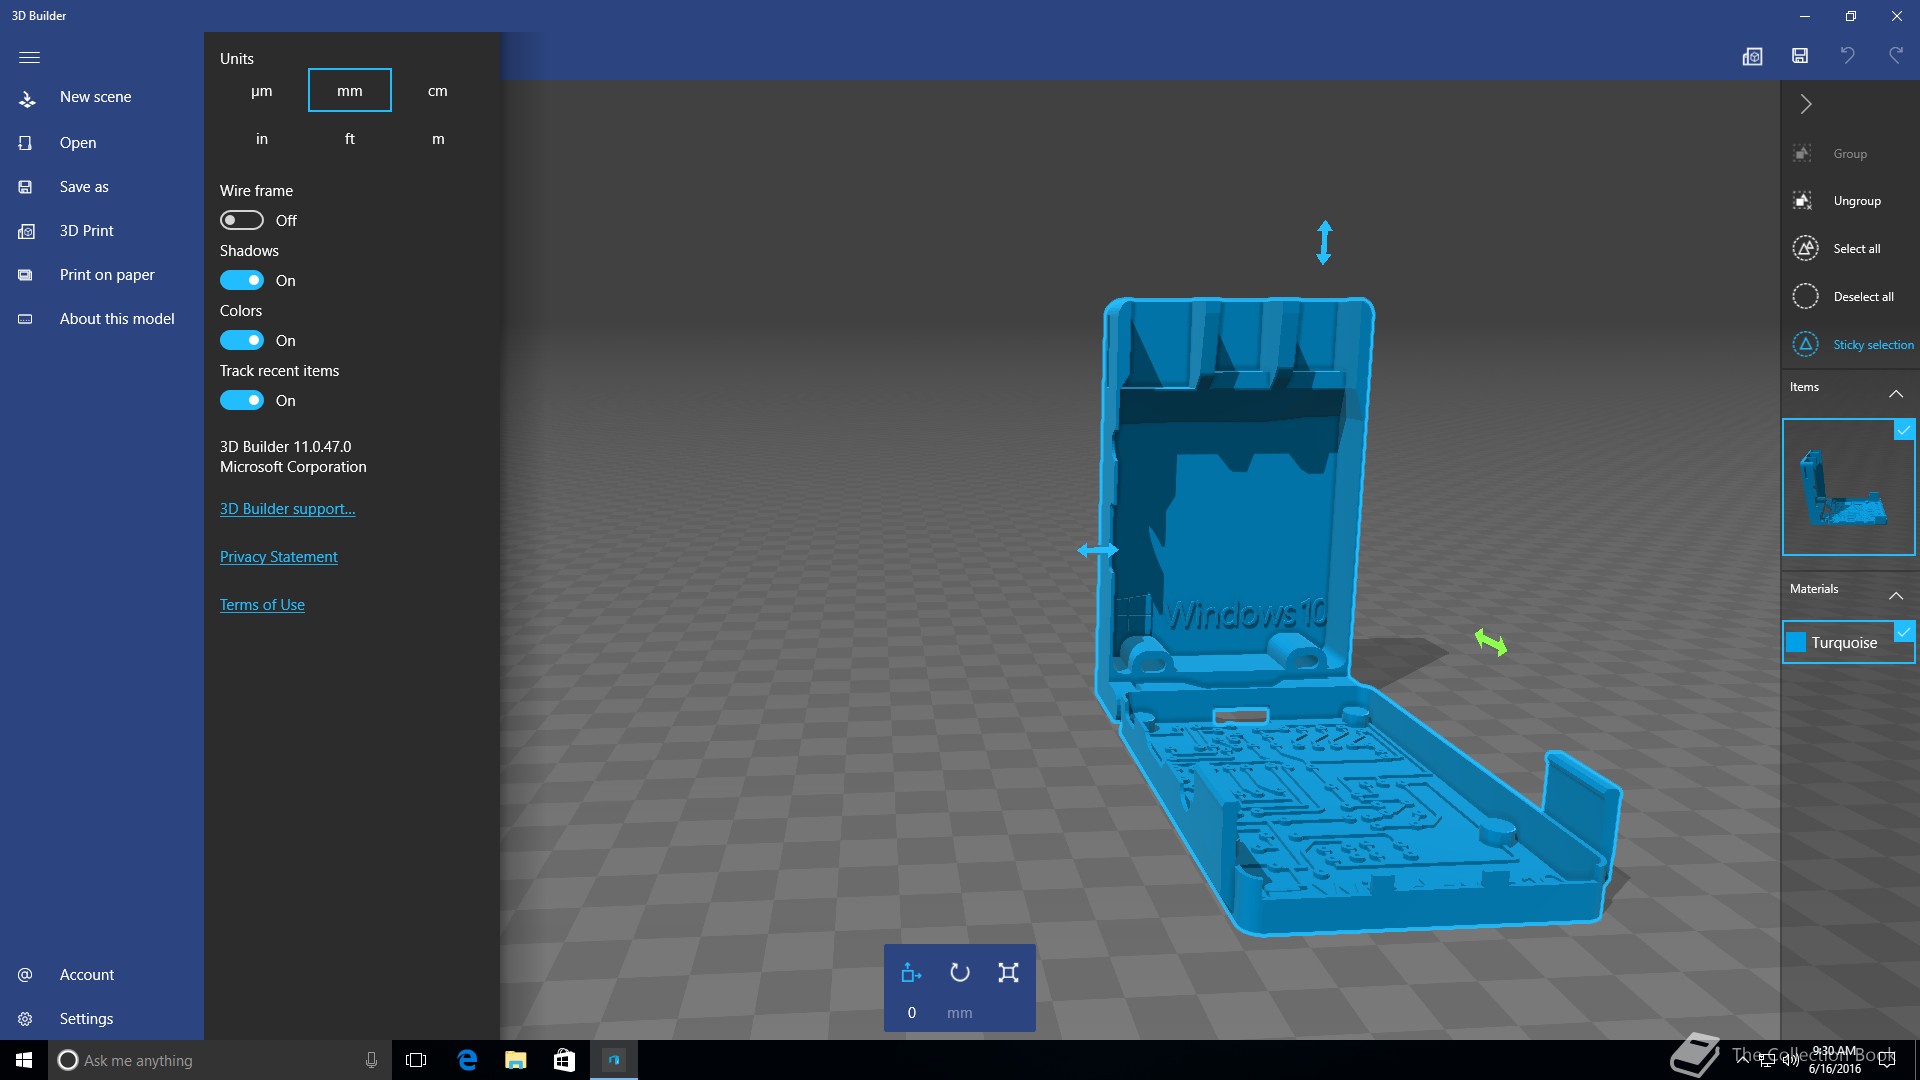1920x1080 pixels.
Task: Collapse the Items section
Action: 1896,394
